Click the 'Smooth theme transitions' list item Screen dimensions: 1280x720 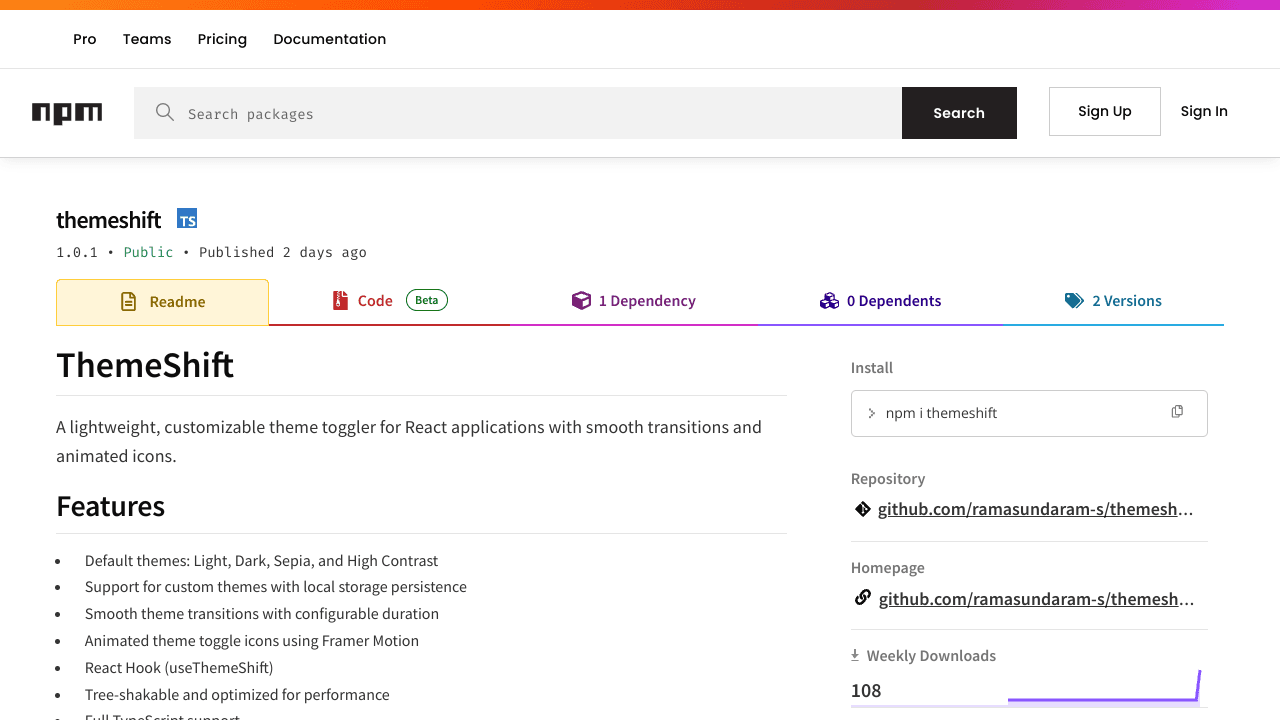pos(262,614)
